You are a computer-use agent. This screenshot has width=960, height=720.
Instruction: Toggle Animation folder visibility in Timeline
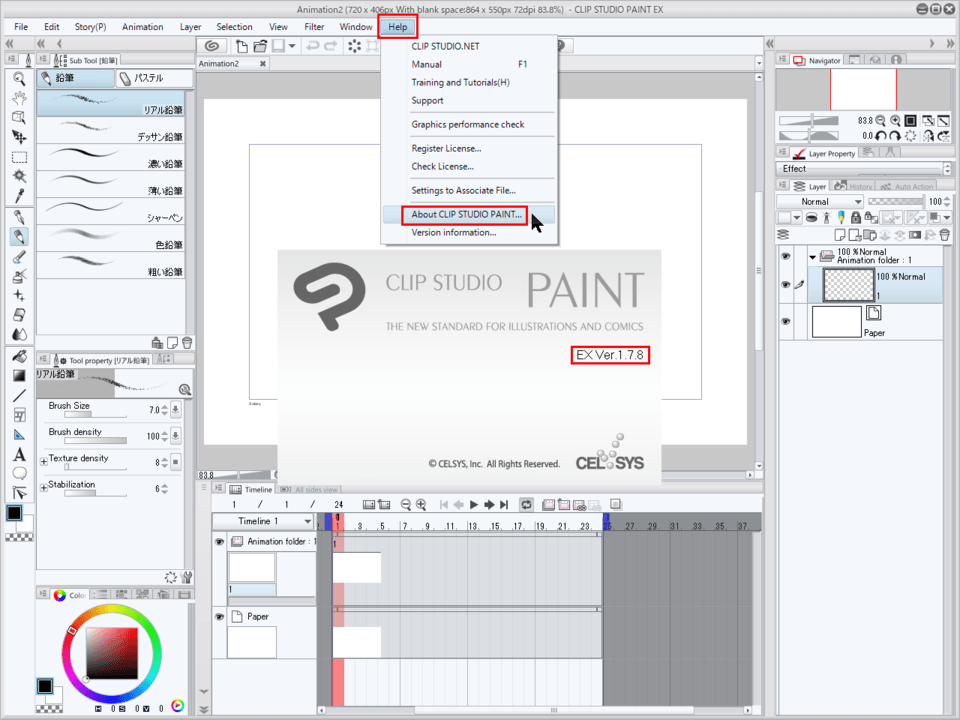(x=220, y=541)
